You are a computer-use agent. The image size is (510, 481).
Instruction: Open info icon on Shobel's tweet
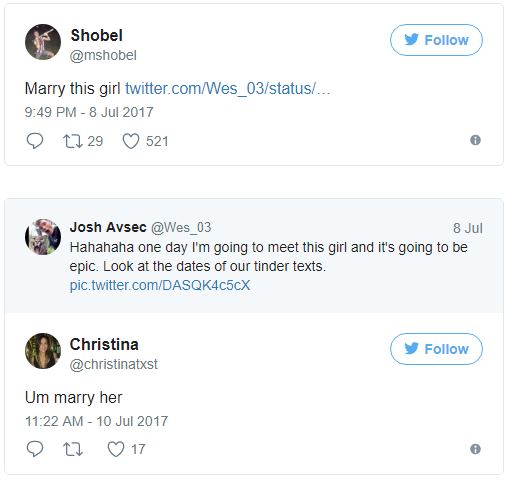pyautogui.click(x=475, y=140)
